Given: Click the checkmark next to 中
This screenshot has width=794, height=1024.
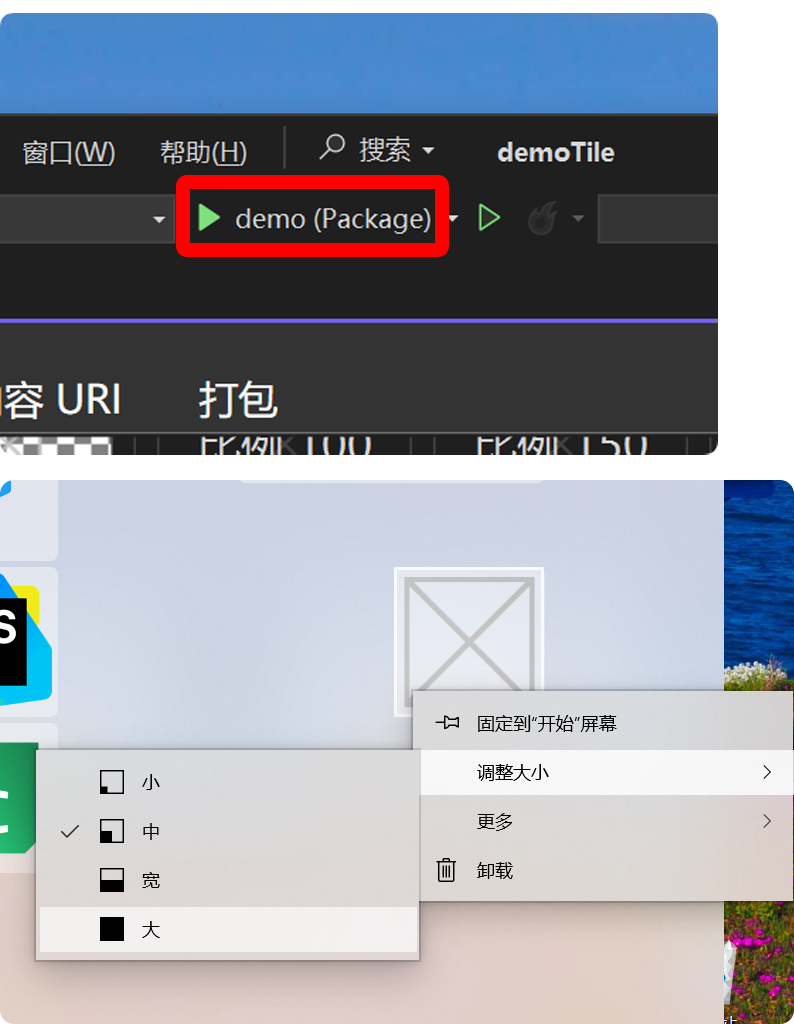Looking at the screenshot, I should point(70,831).
